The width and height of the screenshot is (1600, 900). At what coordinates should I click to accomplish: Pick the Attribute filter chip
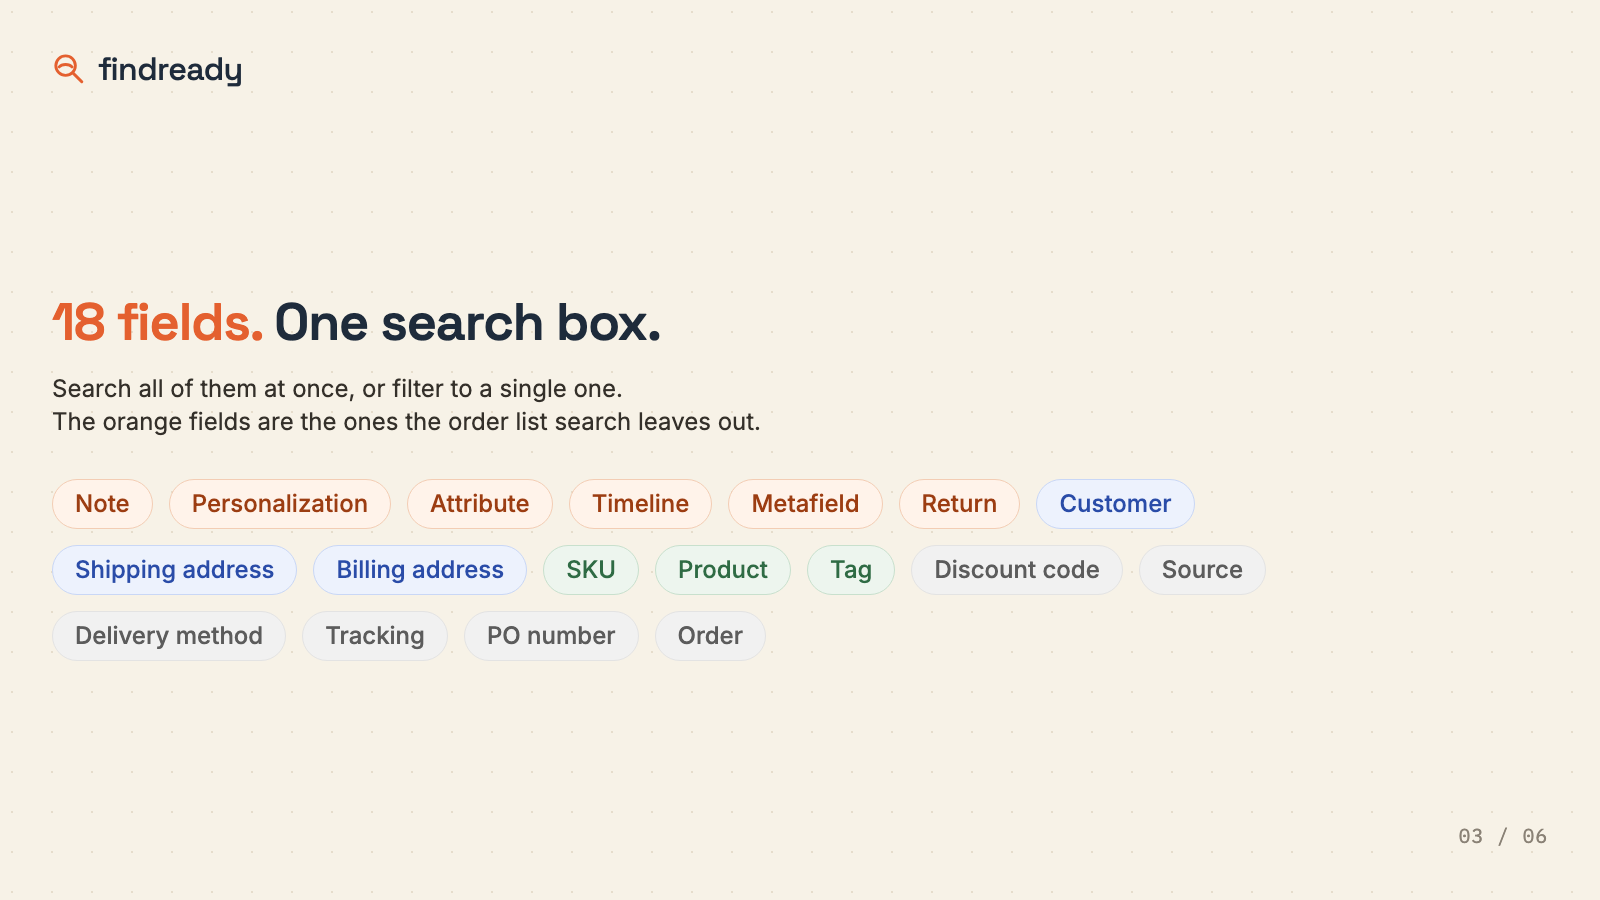tap(480, 504)
